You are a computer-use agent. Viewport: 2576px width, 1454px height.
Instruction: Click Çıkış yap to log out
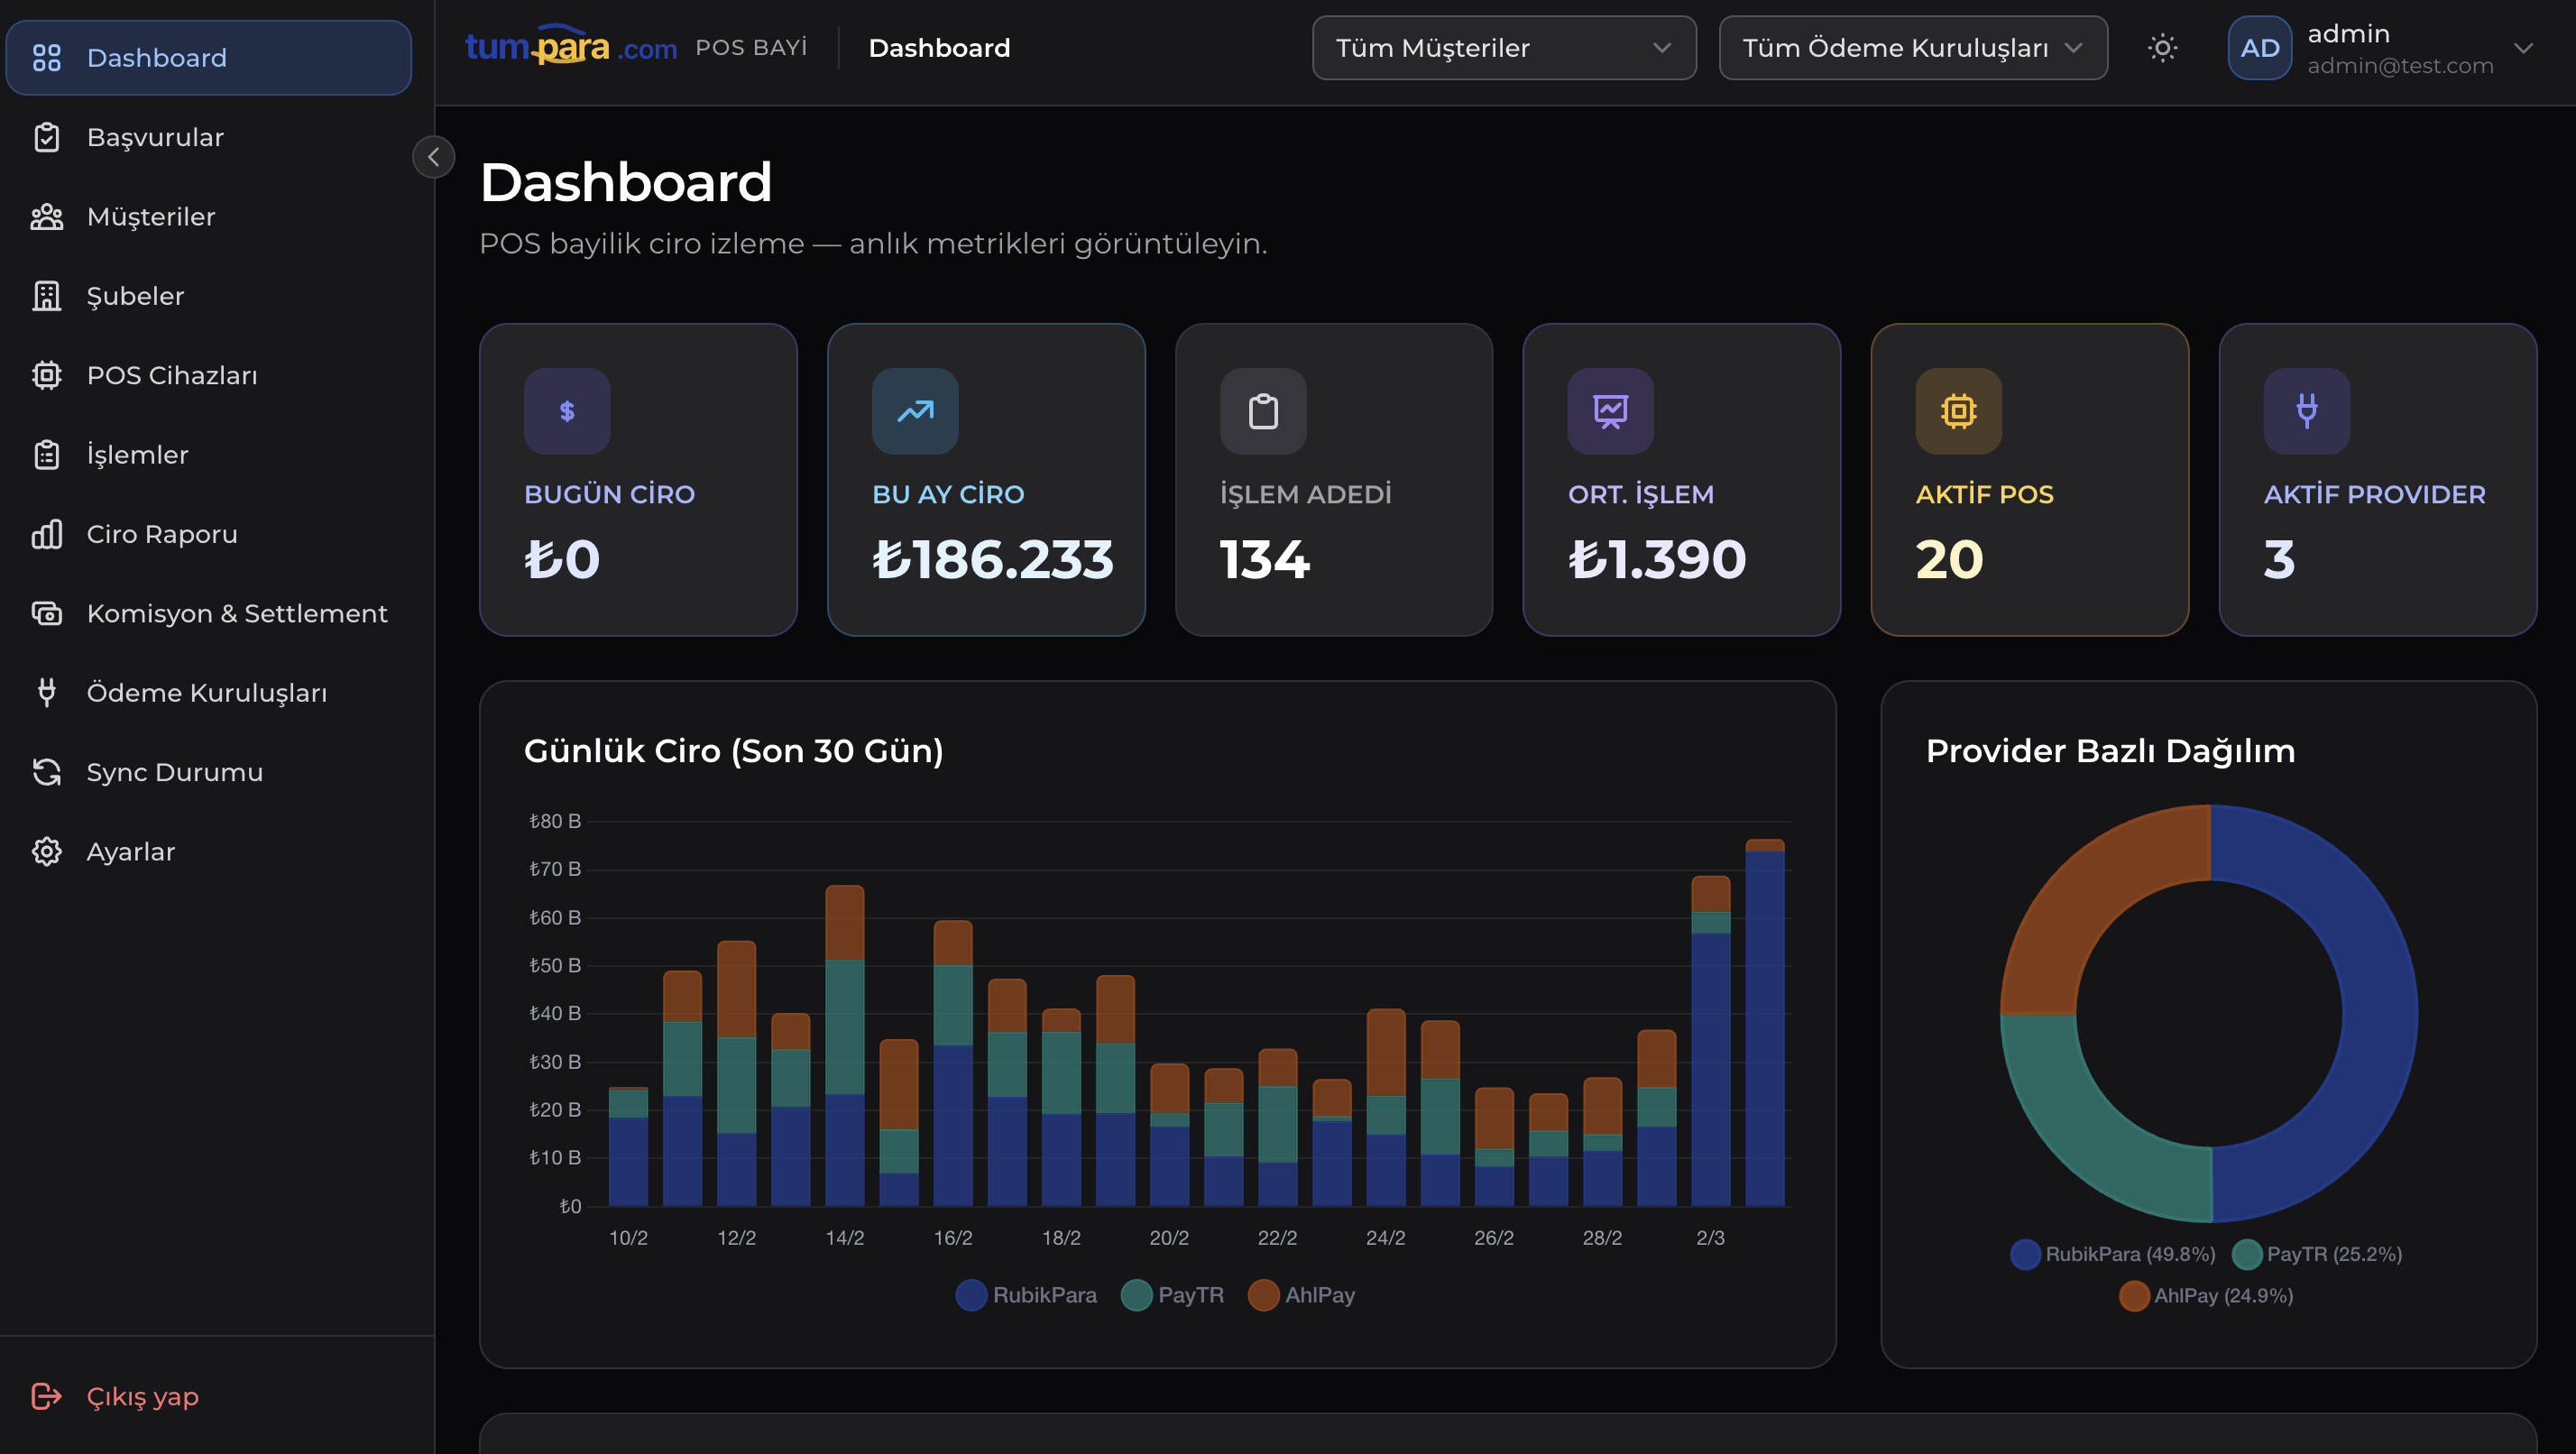coord(142,1396)
